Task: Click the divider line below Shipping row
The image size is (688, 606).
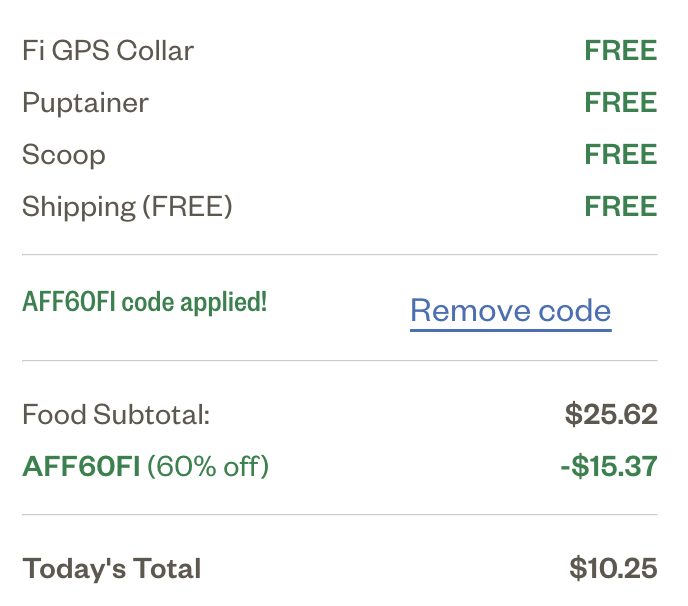Action: 340,255
